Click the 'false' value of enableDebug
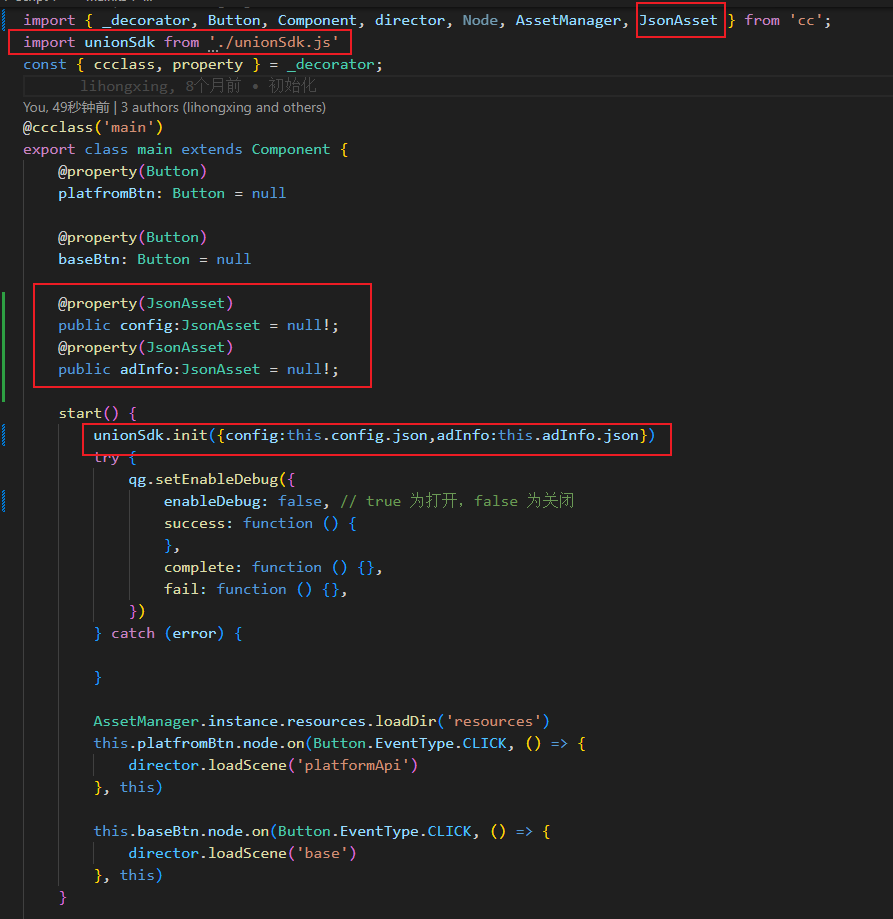The width and height of the screenshot is (893, 919). pos(300,501)
